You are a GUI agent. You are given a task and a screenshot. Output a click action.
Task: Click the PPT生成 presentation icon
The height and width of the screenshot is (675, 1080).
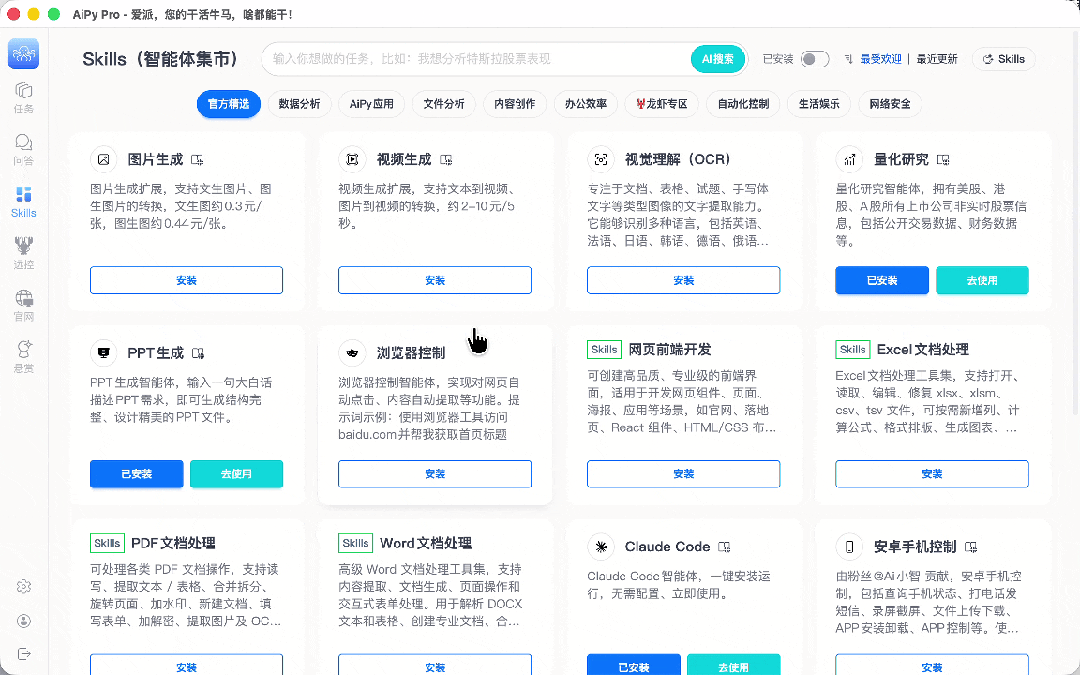[103, 353]
